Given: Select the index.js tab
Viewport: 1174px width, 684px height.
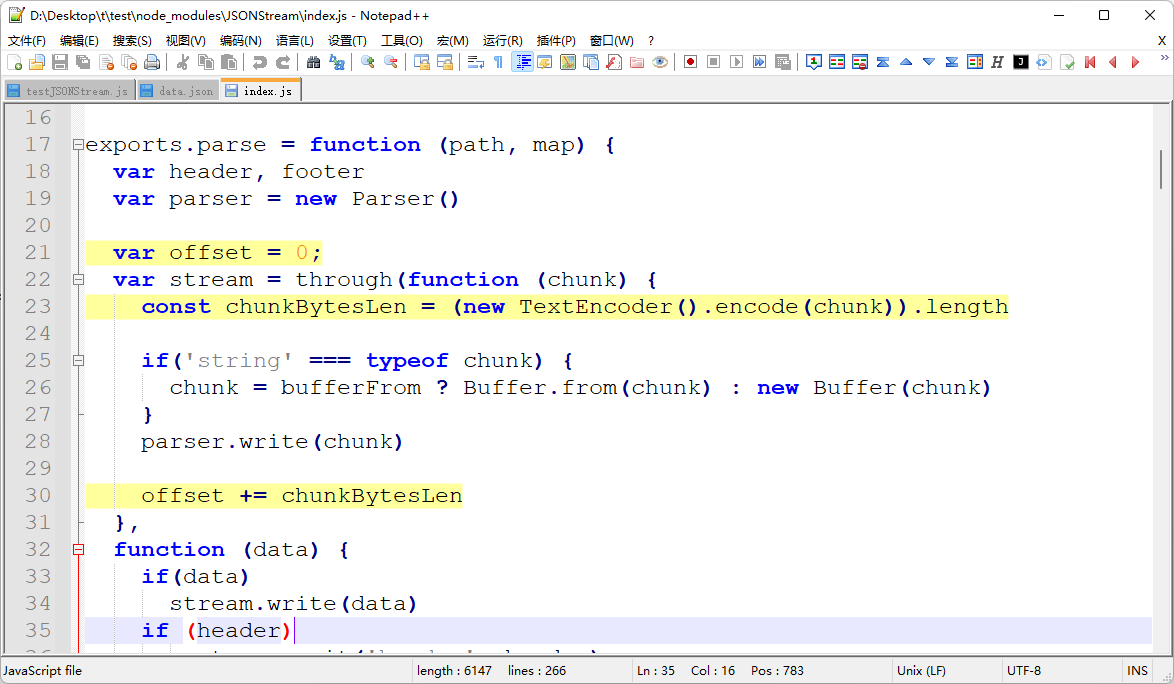Looking at the screenshot, I should tap(261, 91).
